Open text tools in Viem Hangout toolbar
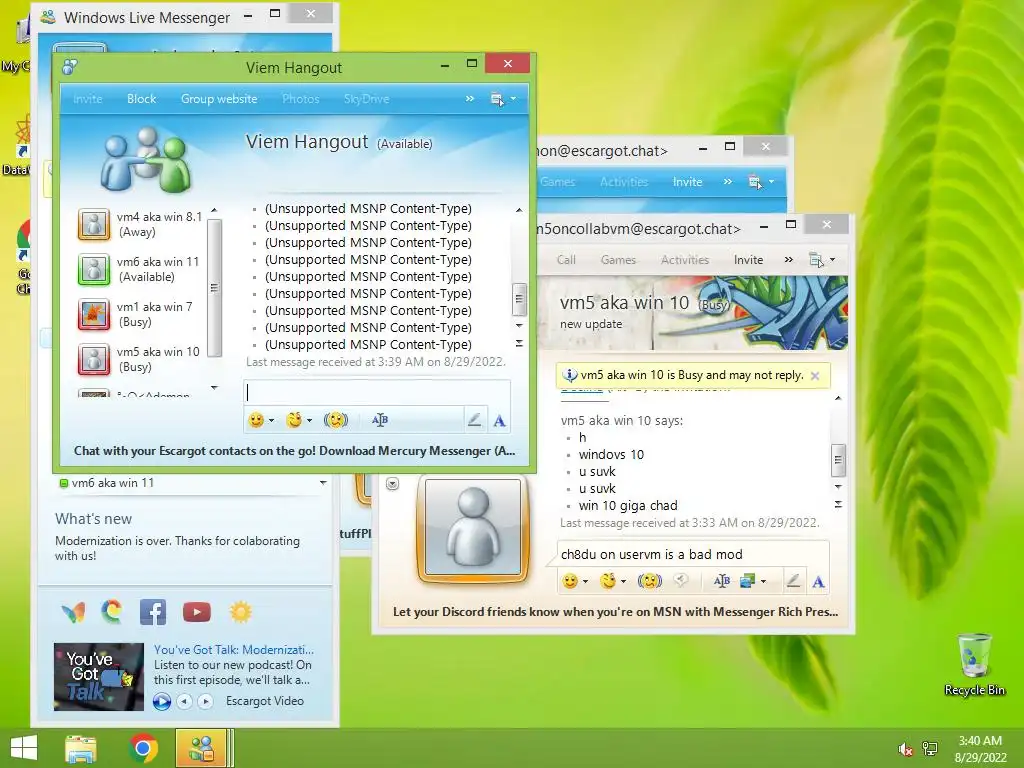The width and height of the screenshot is (1024, 768). pos(379,421)
